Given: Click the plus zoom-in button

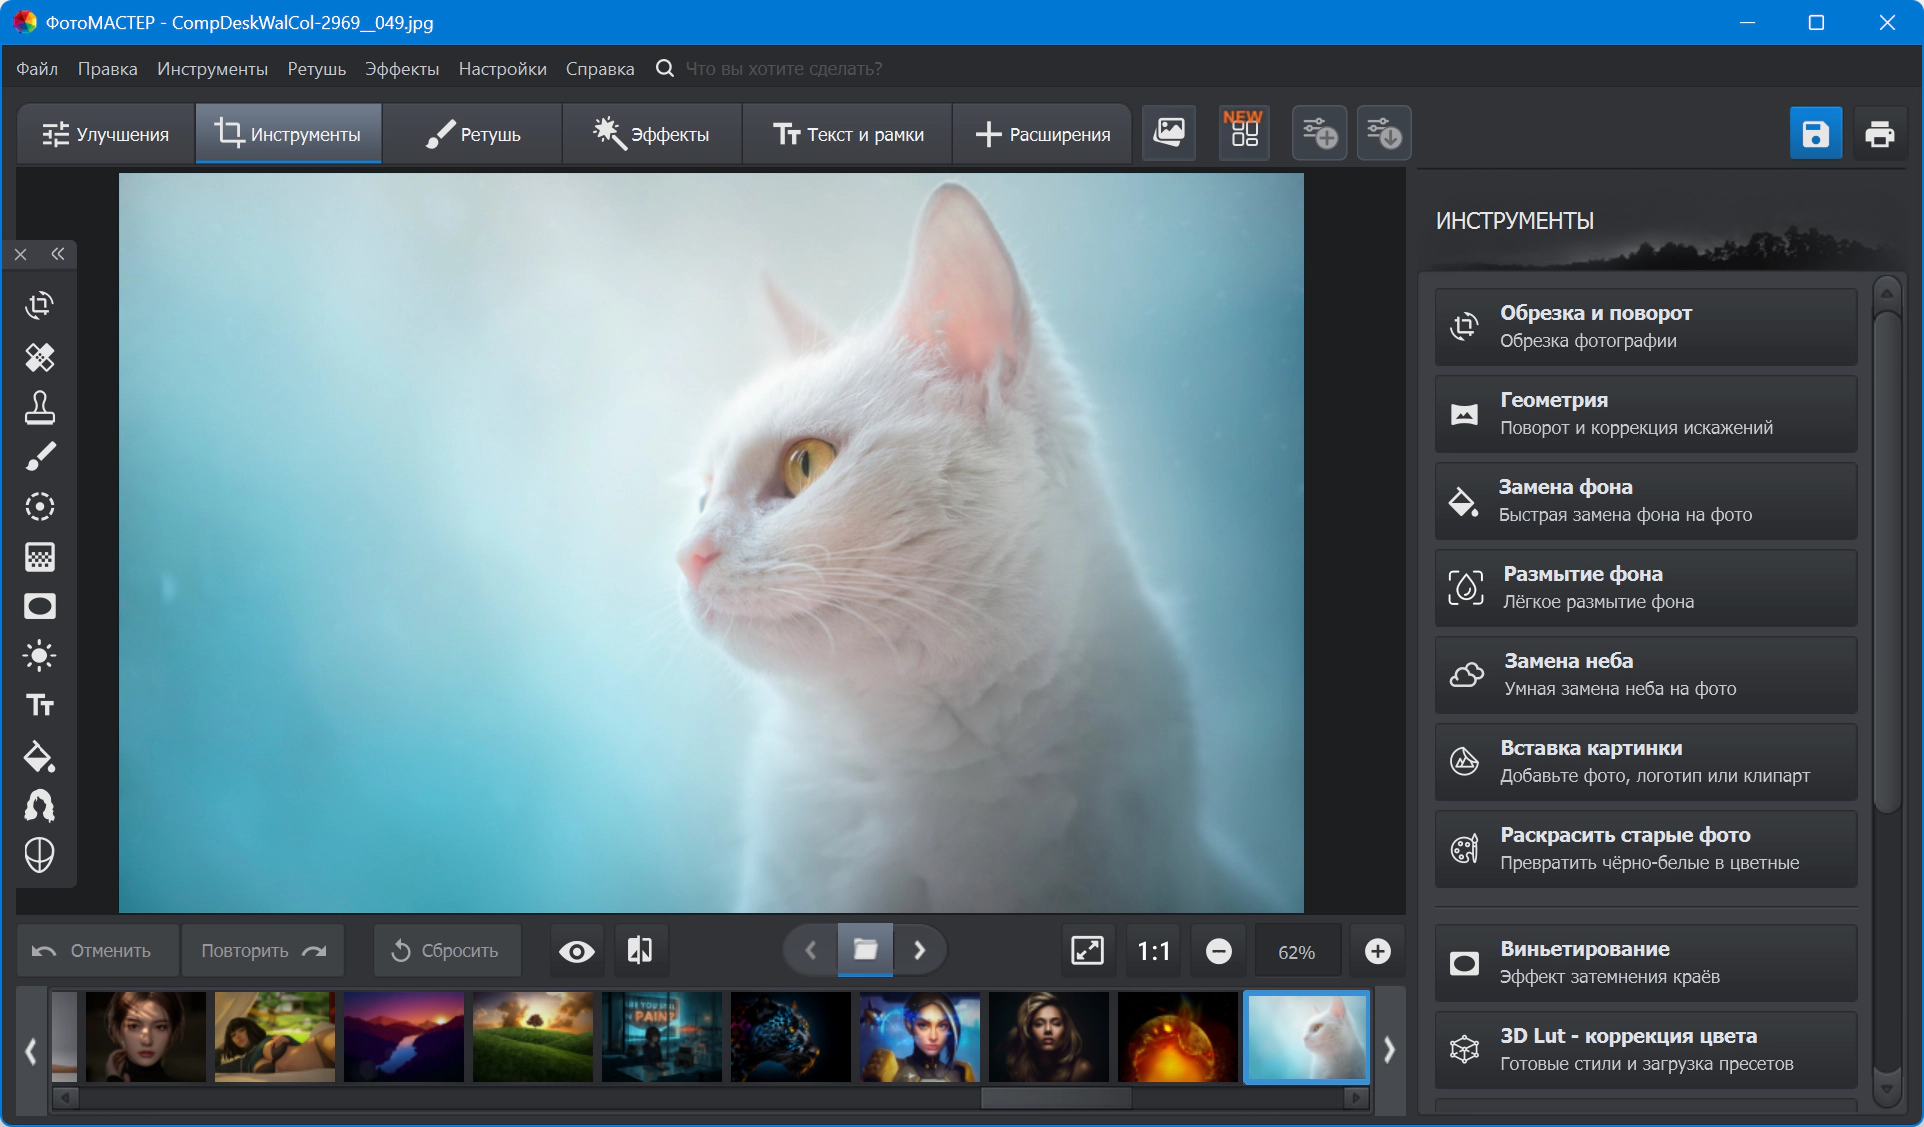Looking at the screenshot, I should [1377, 951].
